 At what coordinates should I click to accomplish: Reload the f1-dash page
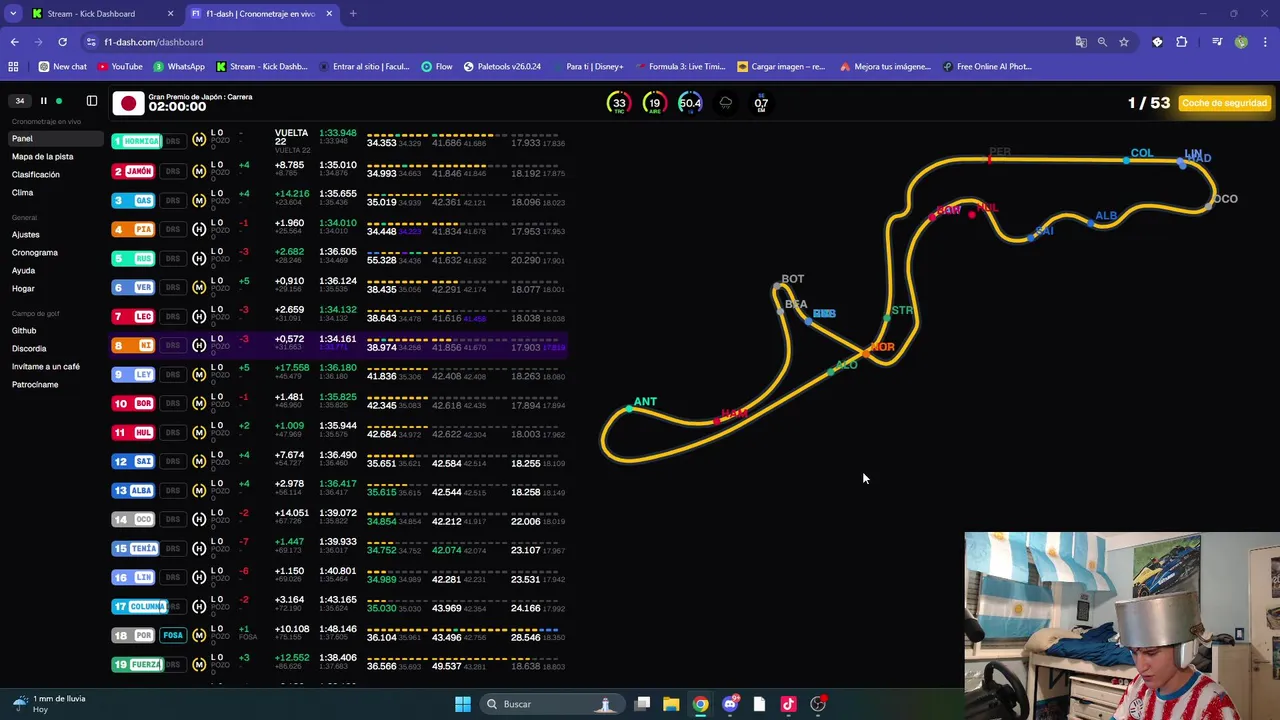62,42
